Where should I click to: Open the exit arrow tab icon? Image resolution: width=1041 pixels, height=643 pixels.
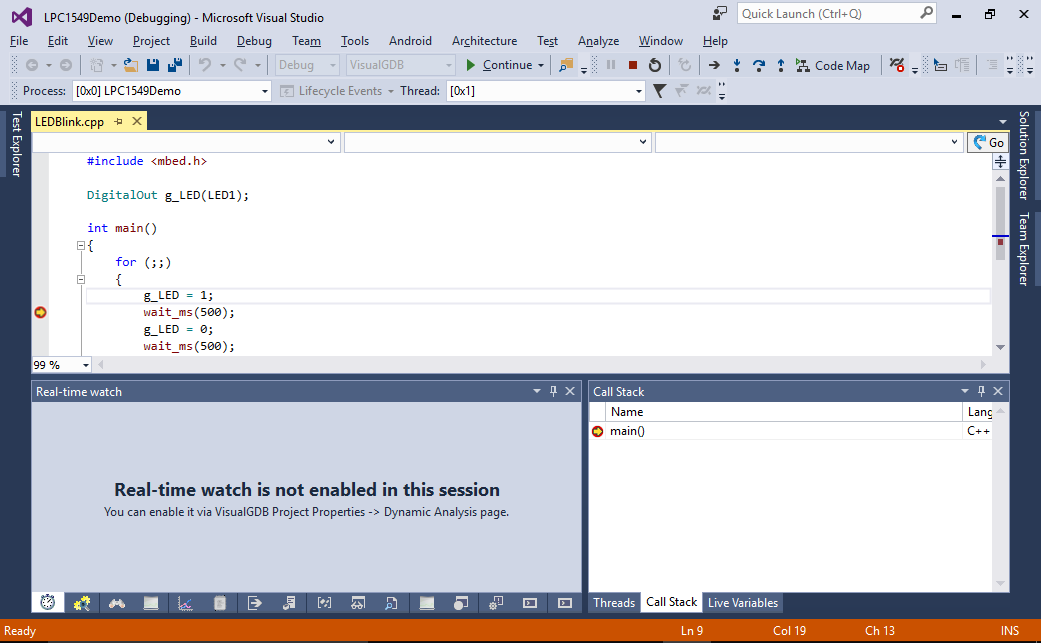[254, 603]
